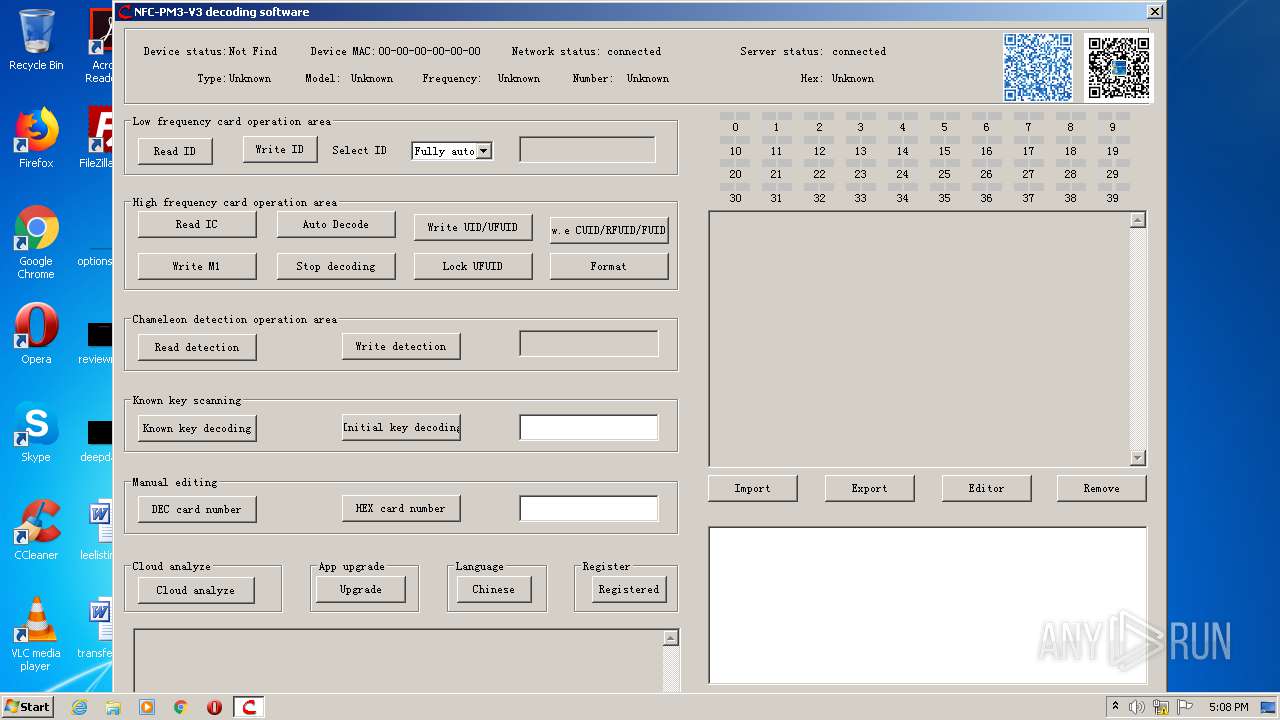Click the Registered button
The width and height of the screenshot is (1280, 720).
coord(629,589)
